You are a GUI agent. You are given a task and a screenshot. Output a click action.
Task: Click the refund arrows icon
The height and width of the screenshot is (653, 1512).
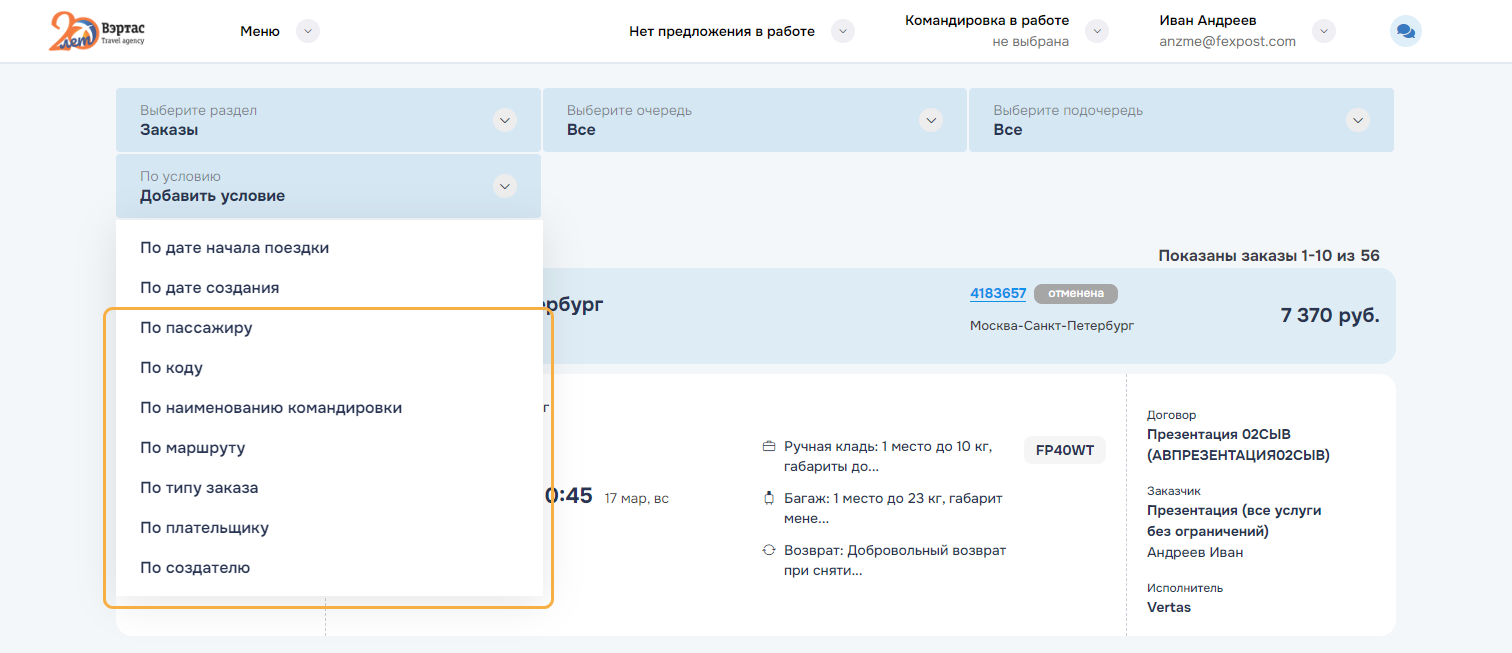pos(769,550)
